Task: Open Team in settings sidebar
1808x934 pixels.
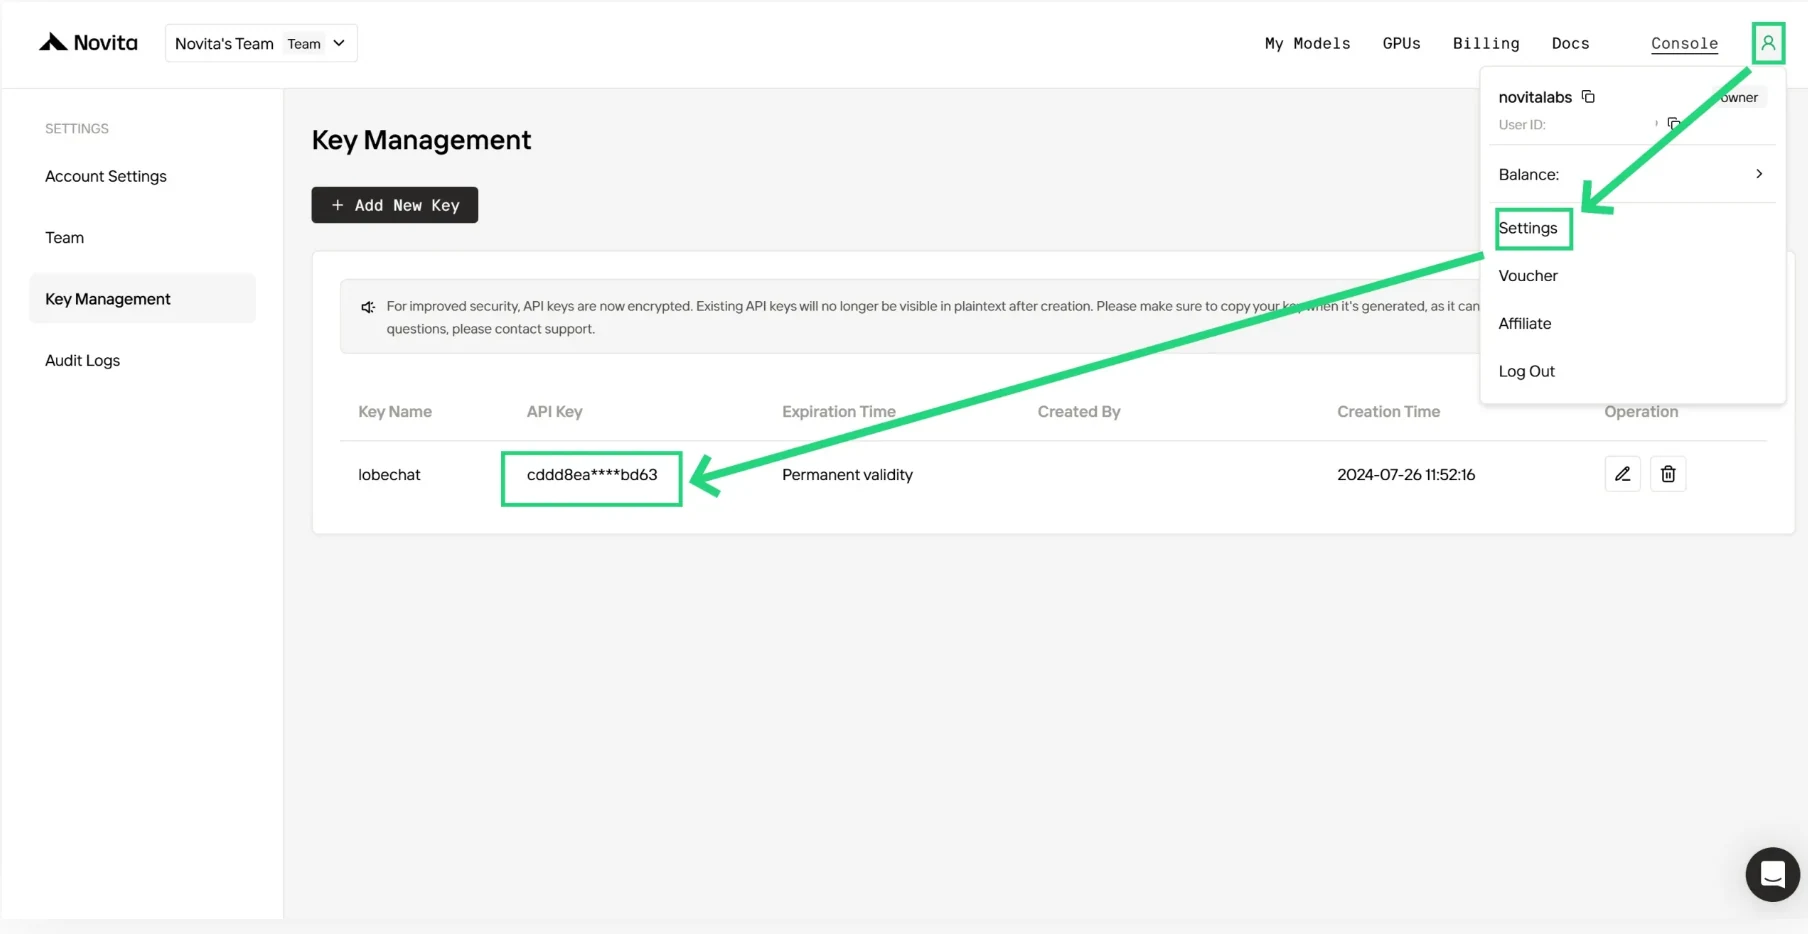Action: pos(64,238)
